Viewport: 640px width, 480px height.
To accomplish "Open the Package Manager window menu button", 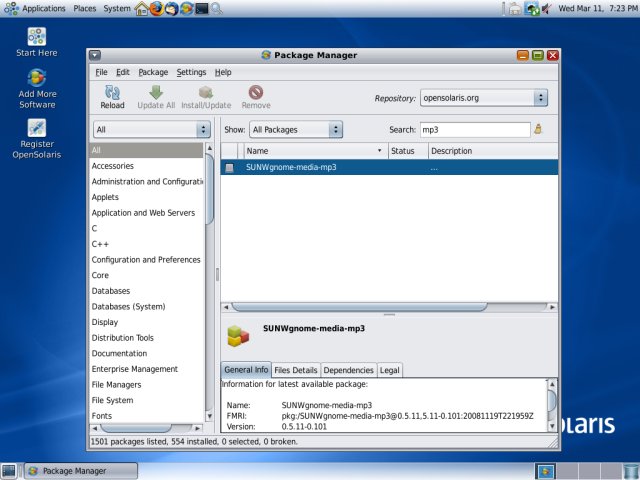I will tap(95, 55).
